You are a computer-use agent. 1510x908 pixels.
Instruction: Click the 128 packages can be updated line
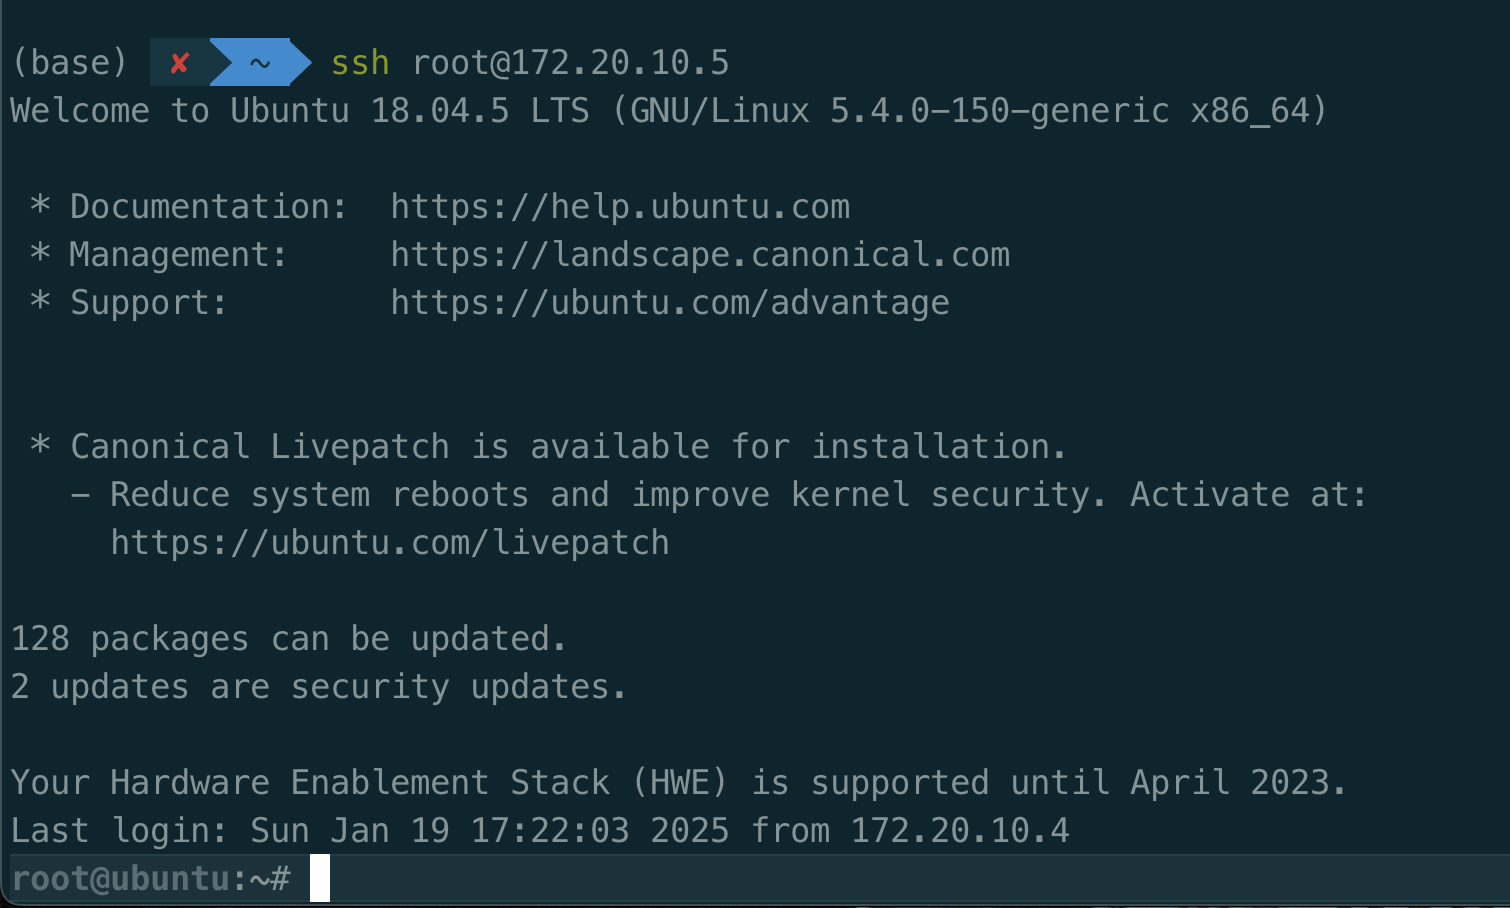pyautogui.click(x=288, y=639)
